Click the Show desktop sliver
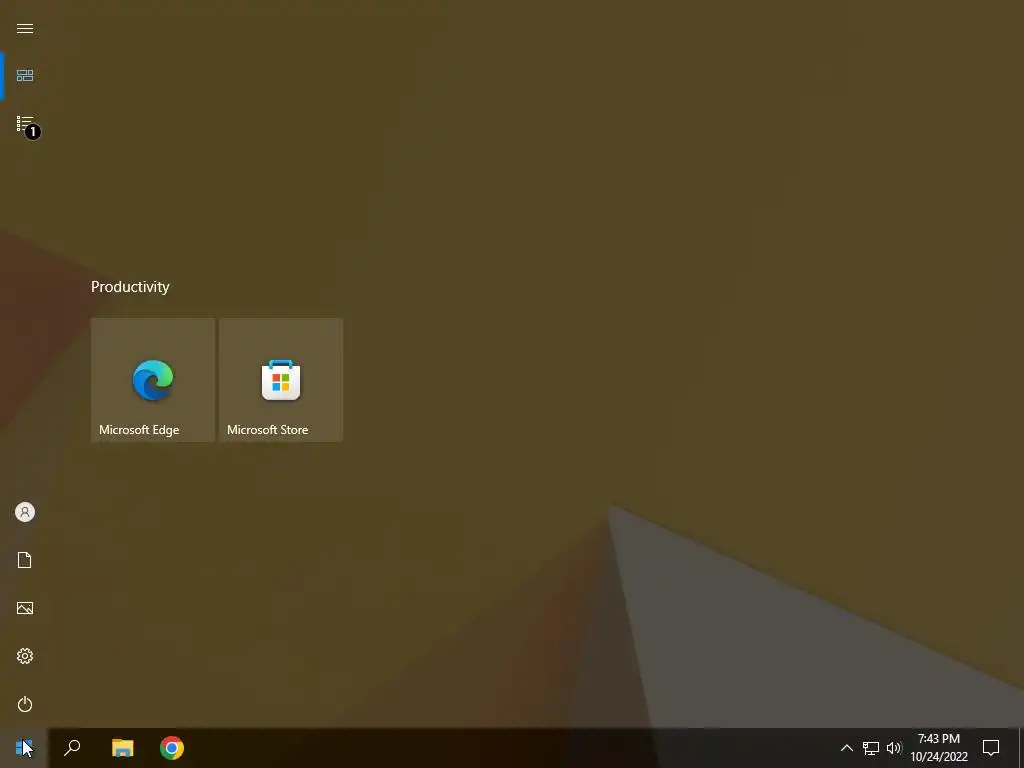Image resolution: width=1024 pixels, height=768 pixels. [x=1021, y=748]
